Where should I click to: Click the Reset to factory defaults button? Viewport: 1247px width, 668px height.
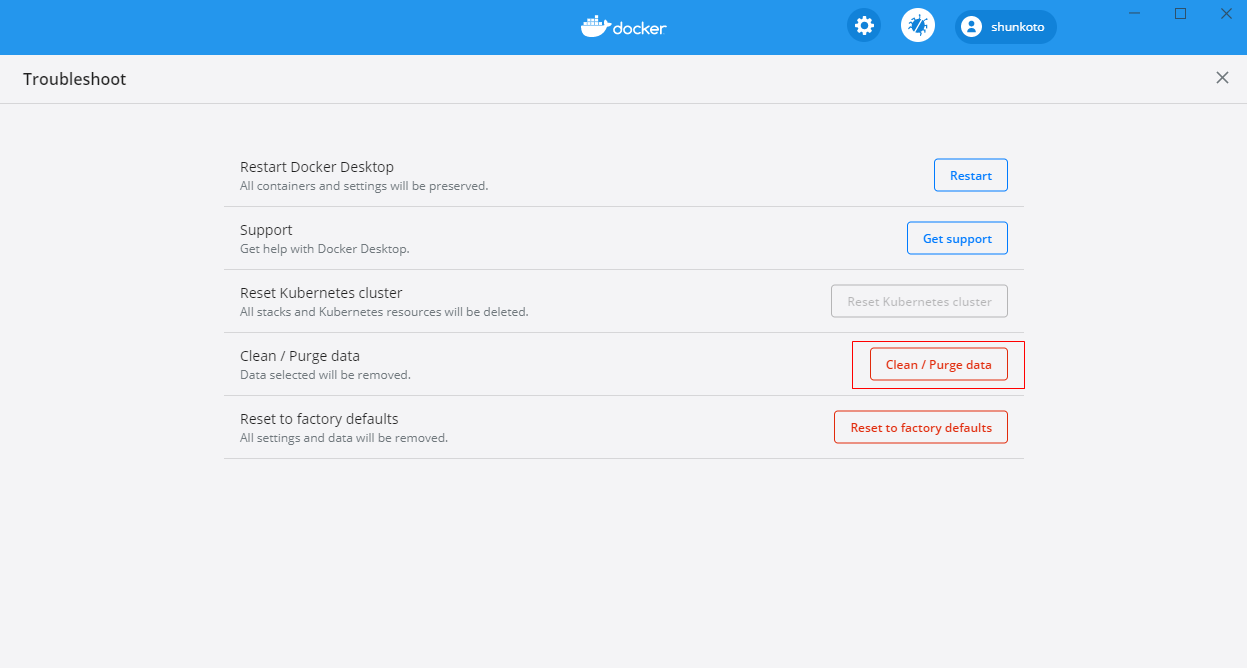(x=921, y=428)
